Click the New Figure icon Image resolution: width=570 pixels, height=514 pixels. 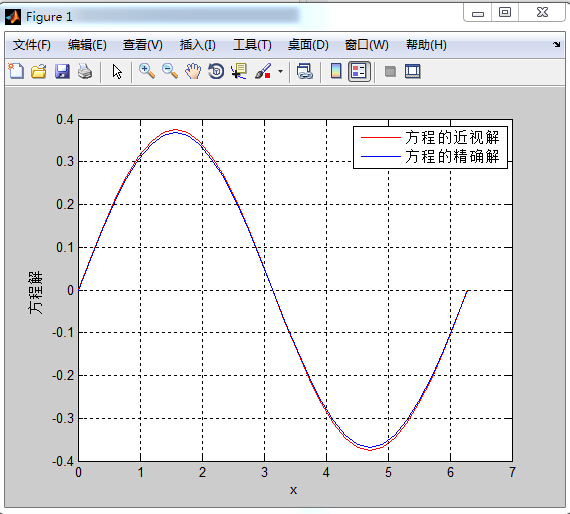point(16,71)
